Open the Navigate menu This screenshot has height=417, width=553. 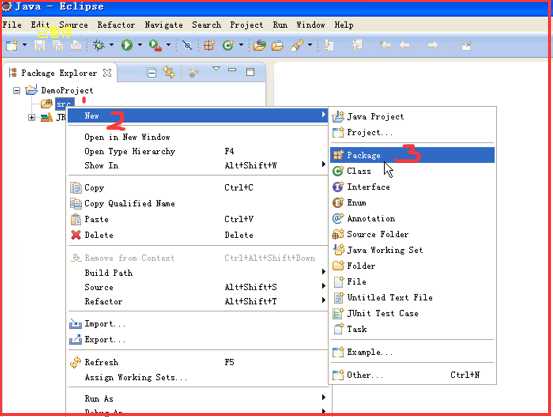[x=164, y=25]
